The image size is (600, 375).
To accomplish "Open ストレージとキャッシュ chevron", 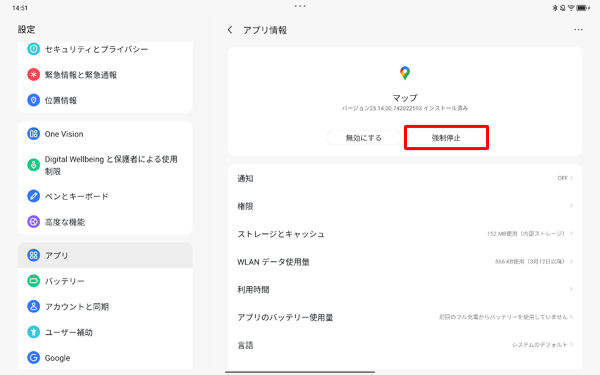I will (x=571, y=234).
